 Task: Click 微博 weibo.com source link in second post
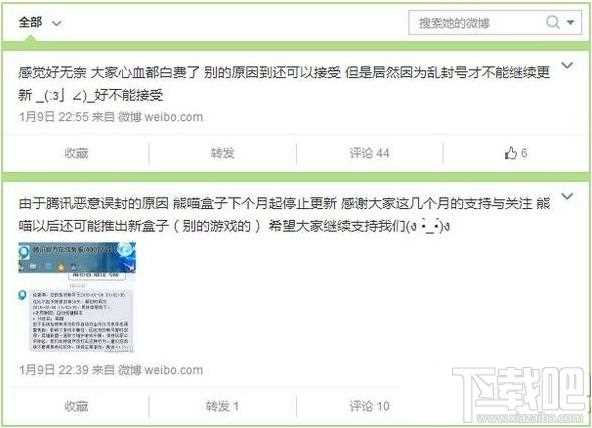click(160, 370)
